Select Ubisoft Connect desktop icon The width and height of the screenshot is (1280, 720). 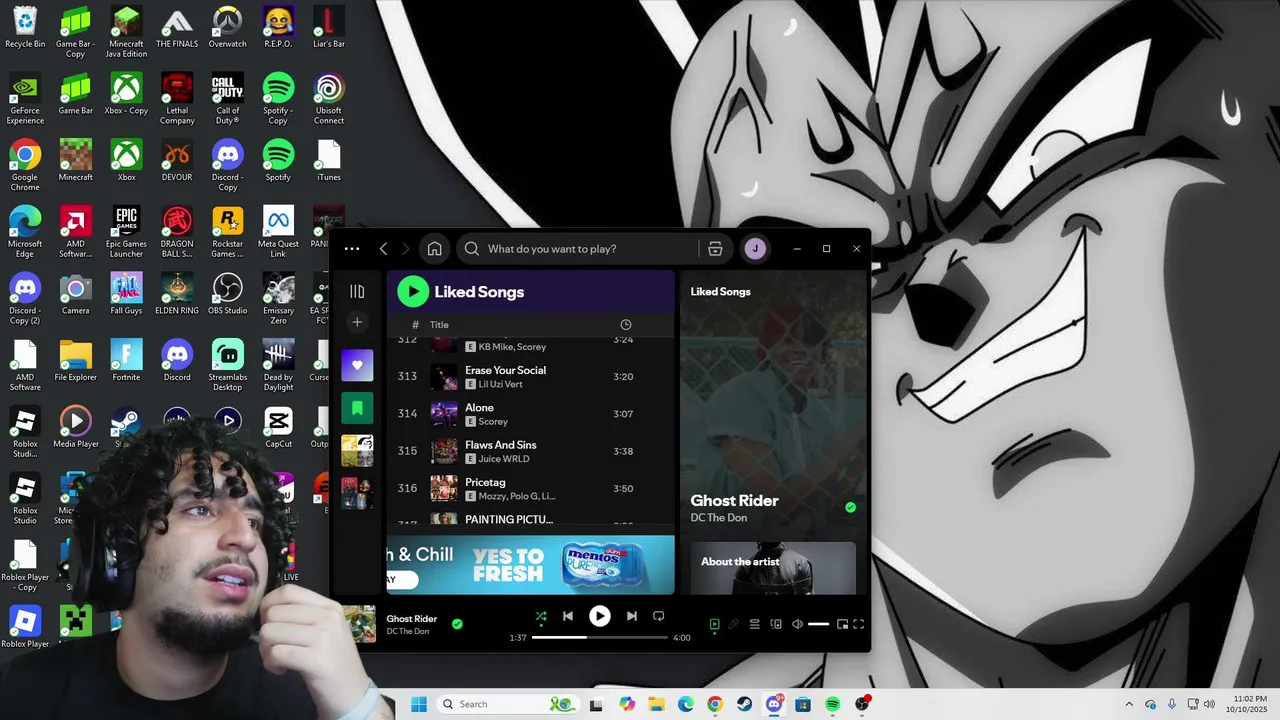coord(329,99)
